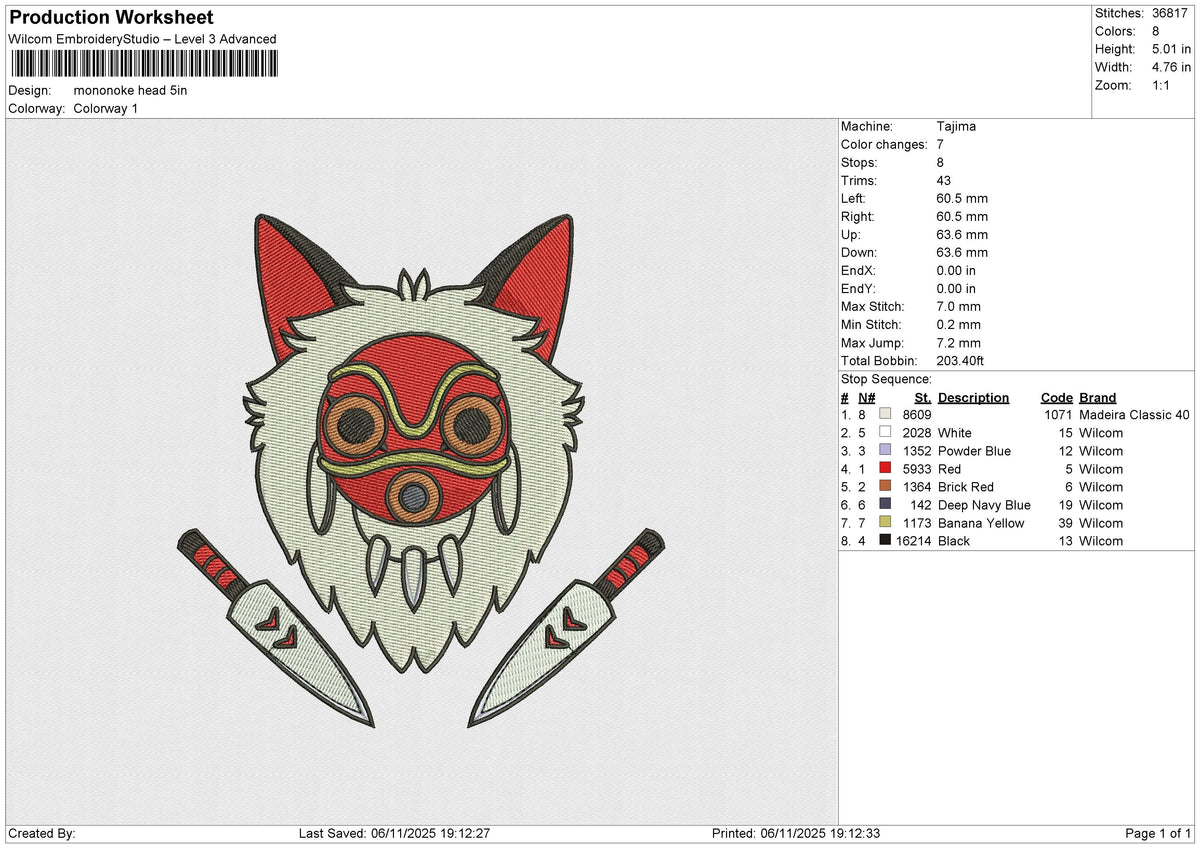
Task: Select the 'Powder Blue' description text
Action: point(974,451)
